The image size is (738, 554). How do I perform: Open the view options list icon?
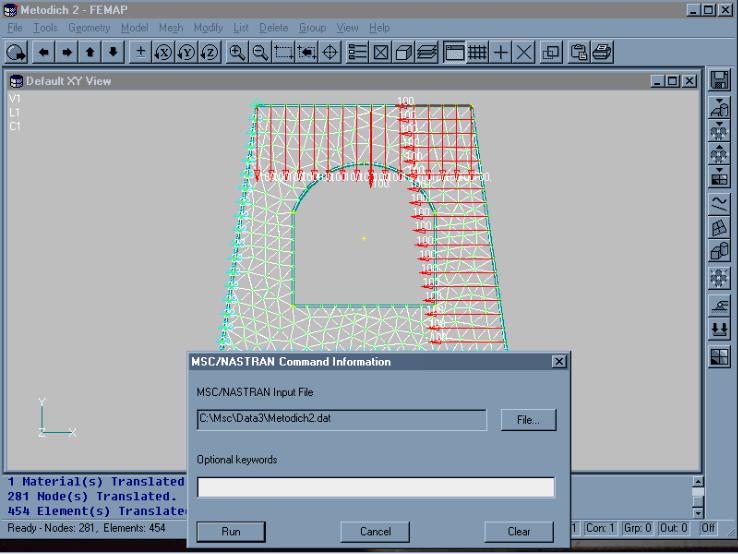(357, 52)
